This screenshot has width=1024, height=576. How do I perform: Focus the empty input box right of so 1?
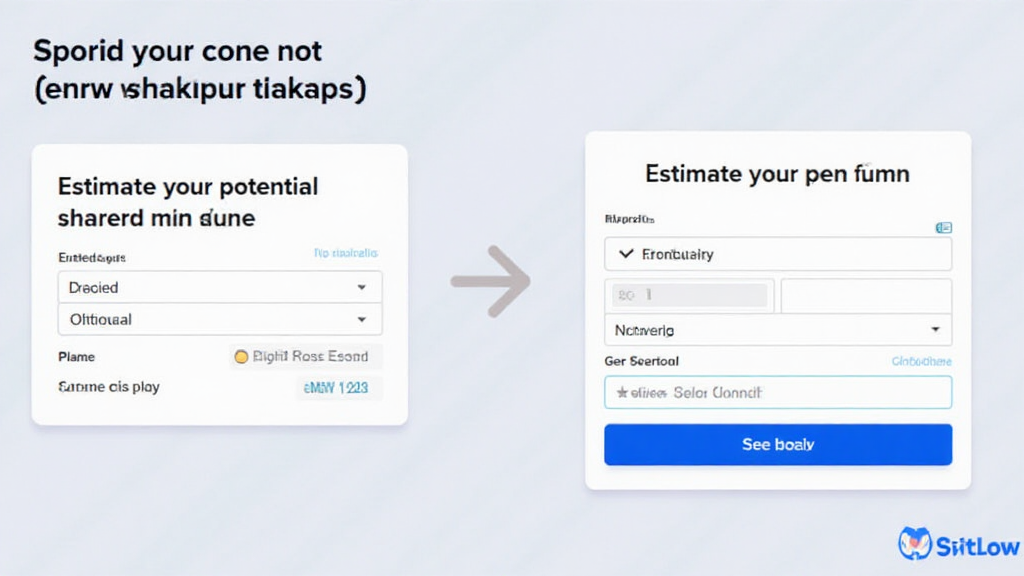click(x=866, y=296)
